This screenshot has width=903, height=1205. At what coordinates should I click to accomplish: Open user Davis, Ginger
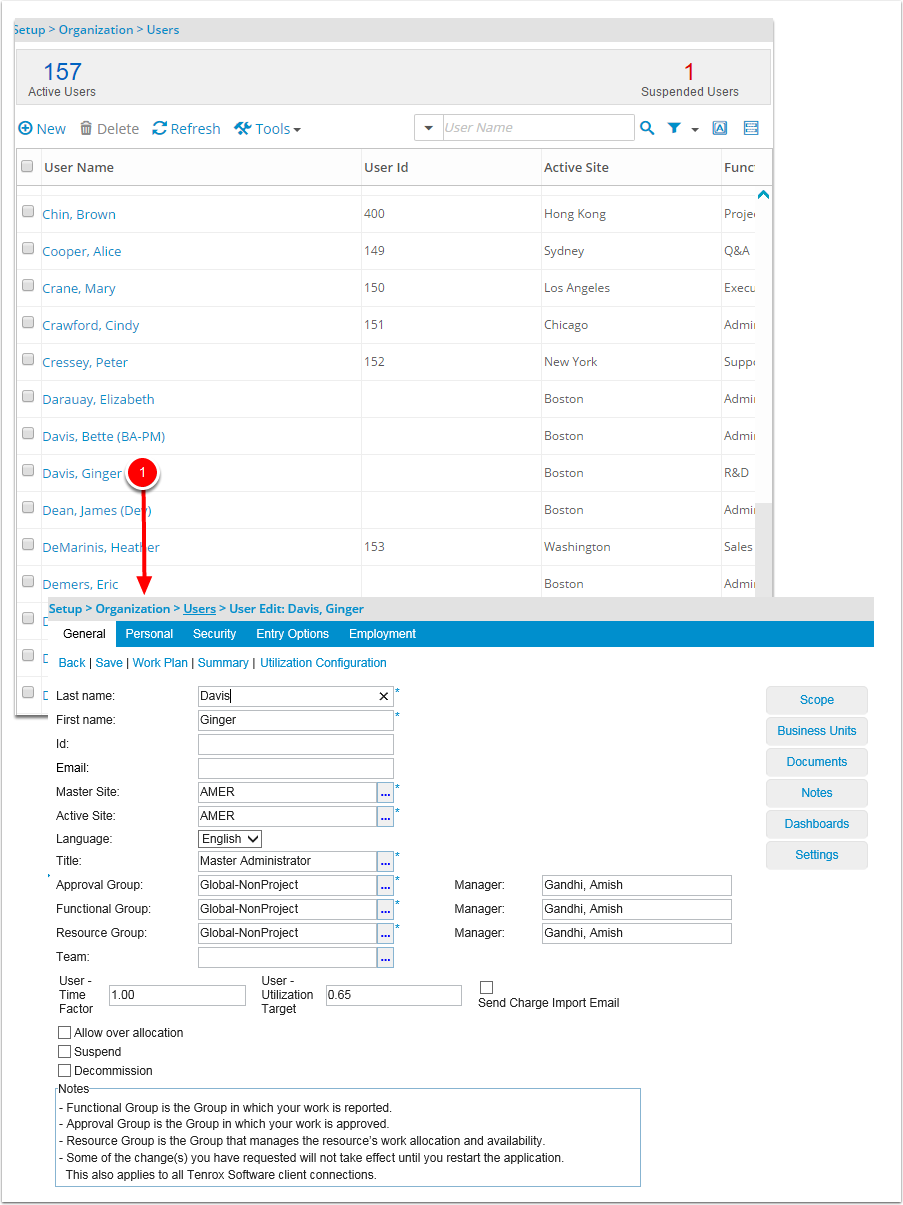pos(82,473)
